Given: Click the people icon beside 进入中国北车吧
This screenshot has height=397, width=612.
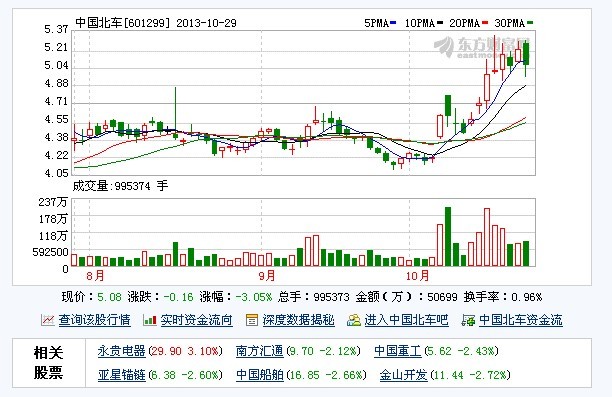Looking at the screenshot, I should (x=354, y=320).
